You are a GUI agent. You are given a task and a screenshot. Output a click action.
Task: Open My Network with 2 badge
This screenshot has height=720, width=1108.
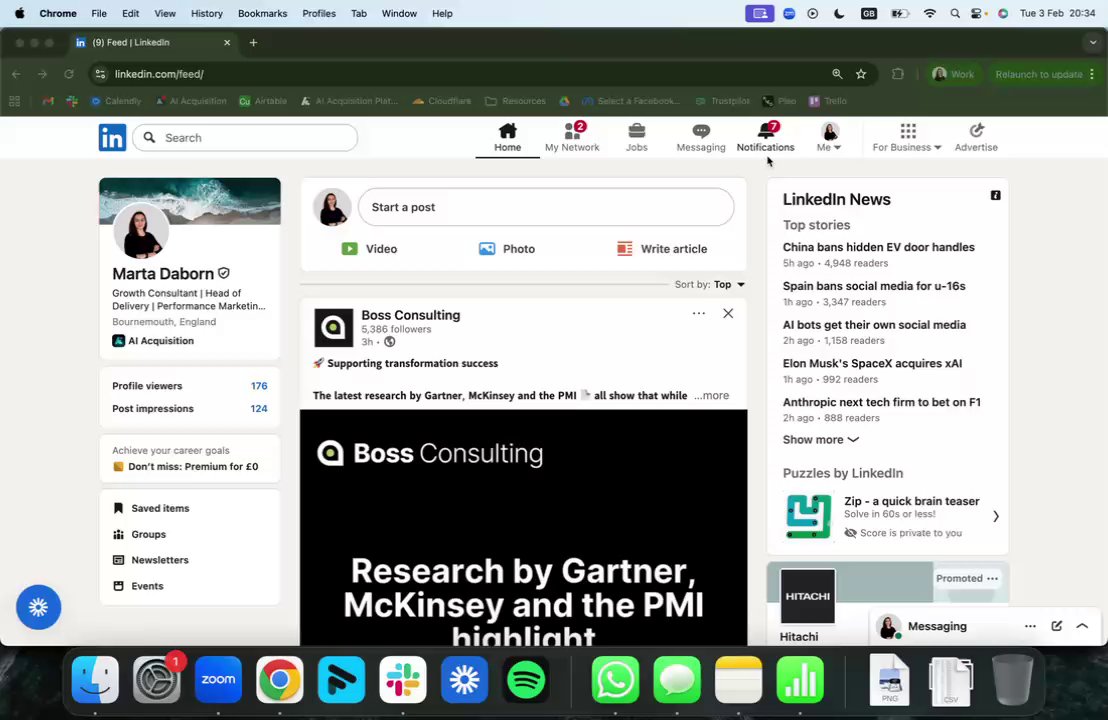click(x=572, y=138)
